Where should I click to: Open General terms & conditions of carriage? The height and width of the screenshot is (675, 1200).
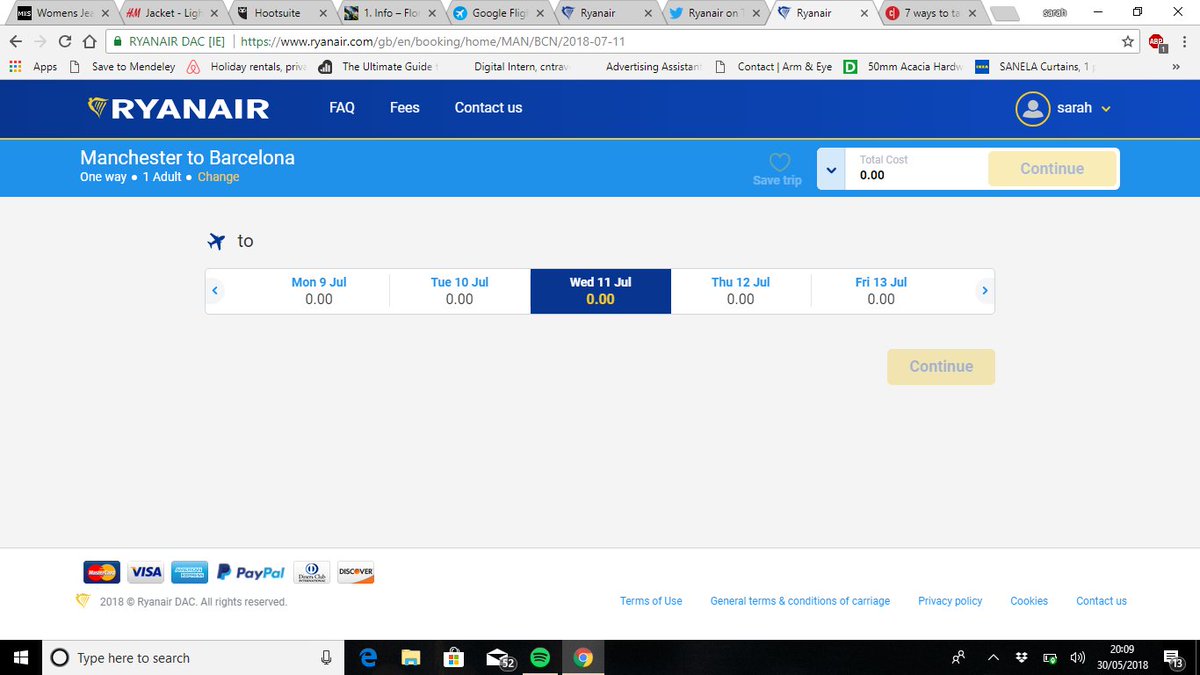click(800, 601)
